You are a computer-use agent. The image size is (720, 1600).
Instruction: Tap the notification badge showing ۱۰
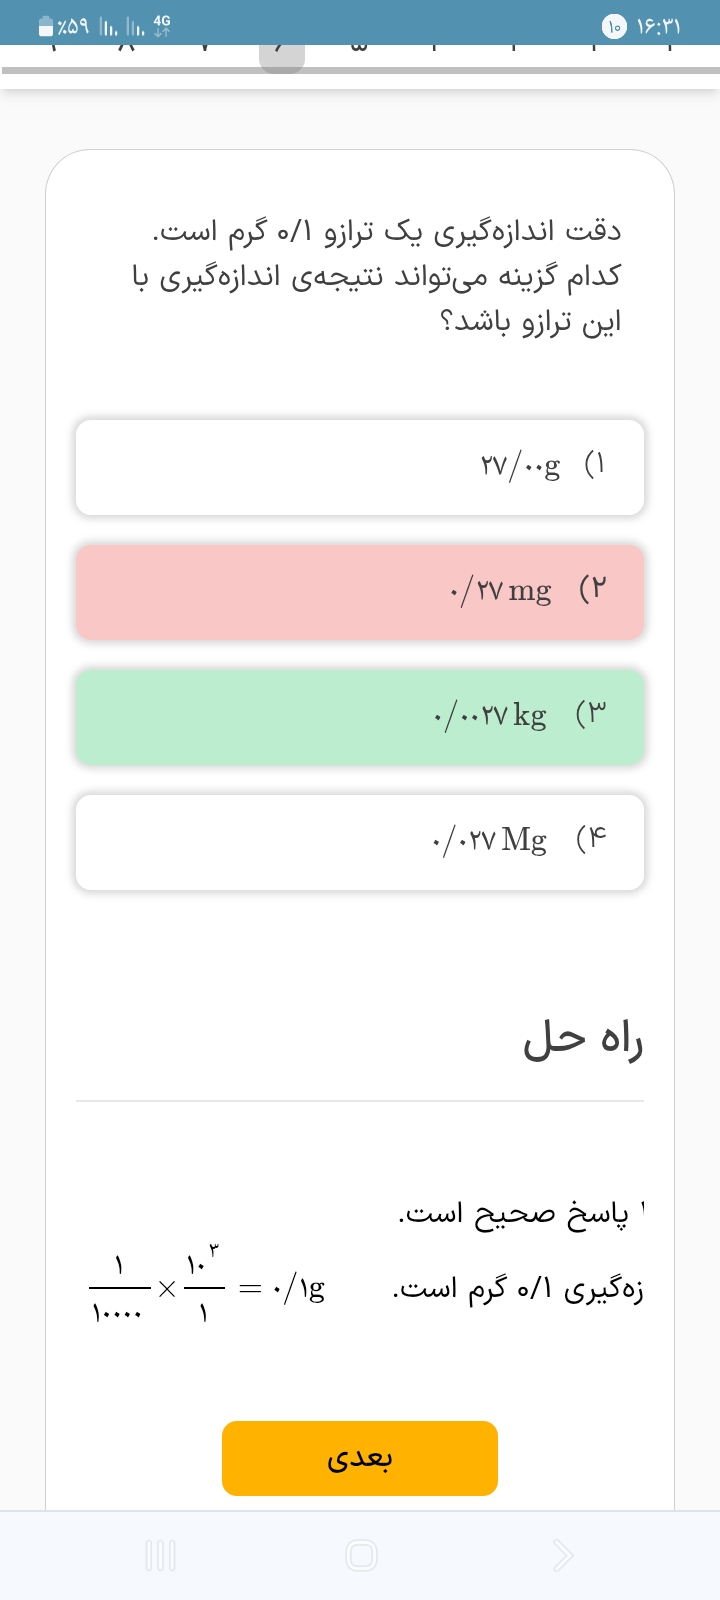[x=614, y=27]
